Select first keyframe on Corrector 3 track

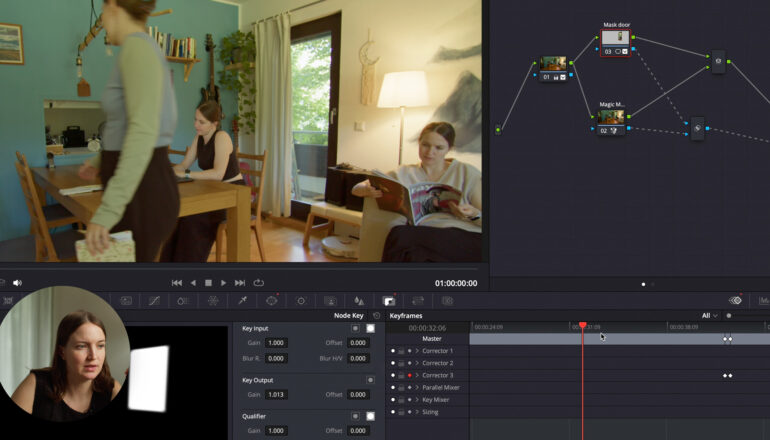(725, 376)
